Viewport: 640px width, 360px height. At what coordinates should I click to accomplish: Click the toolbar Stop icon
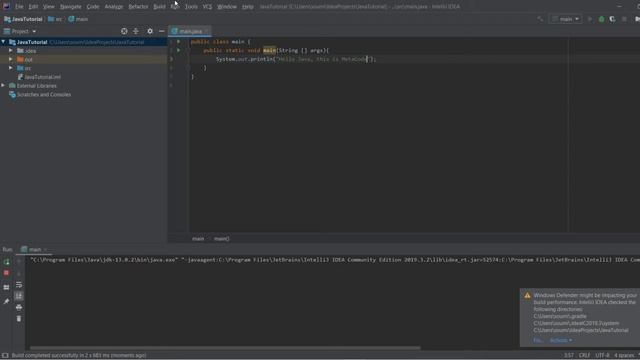pos(624,19)
